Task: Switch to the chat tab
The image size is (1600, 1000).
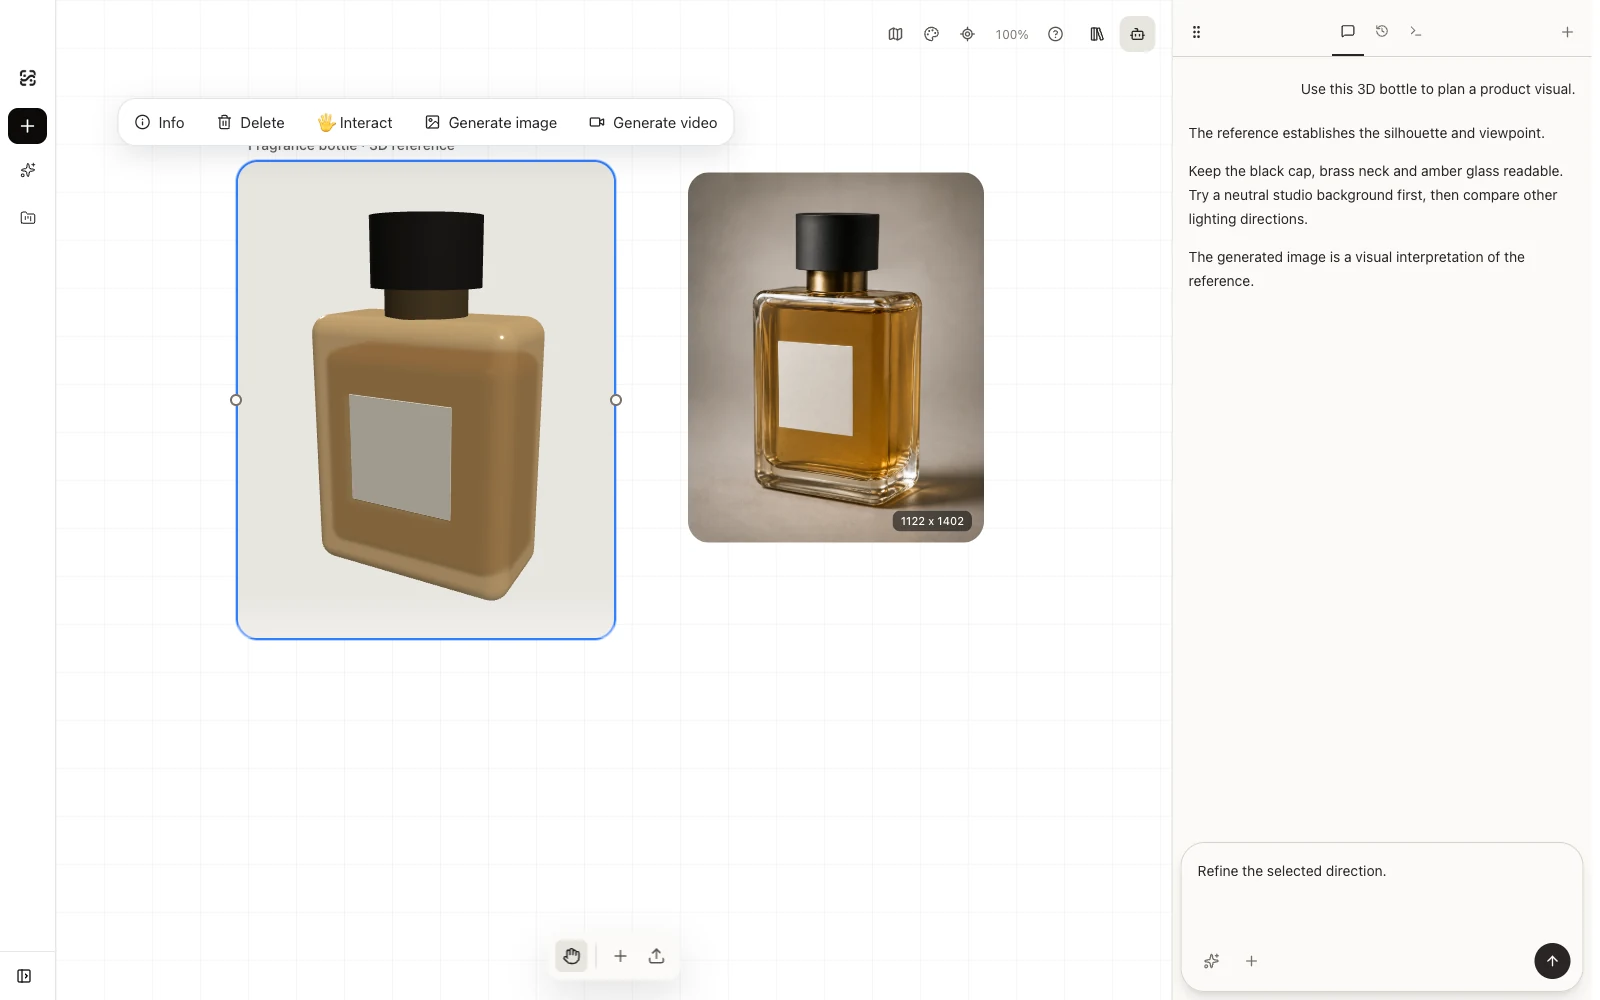Action: point(1348,31)
